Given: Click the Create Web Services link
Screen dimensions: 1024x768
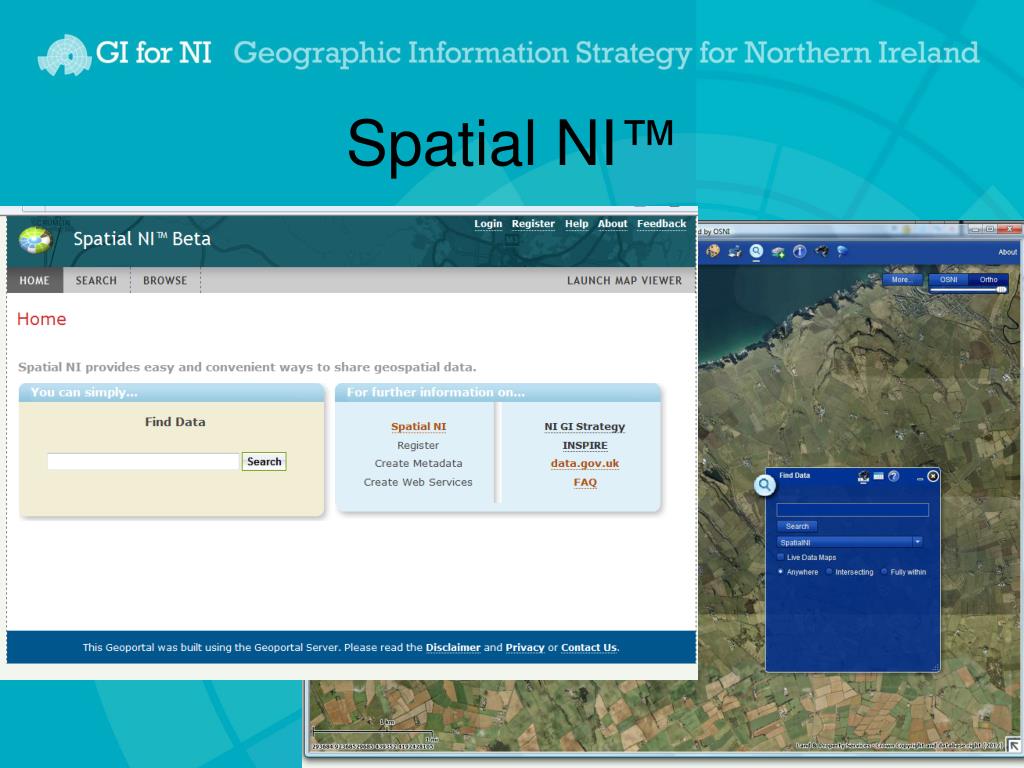Looking at the screenshot, I should 418,482.
